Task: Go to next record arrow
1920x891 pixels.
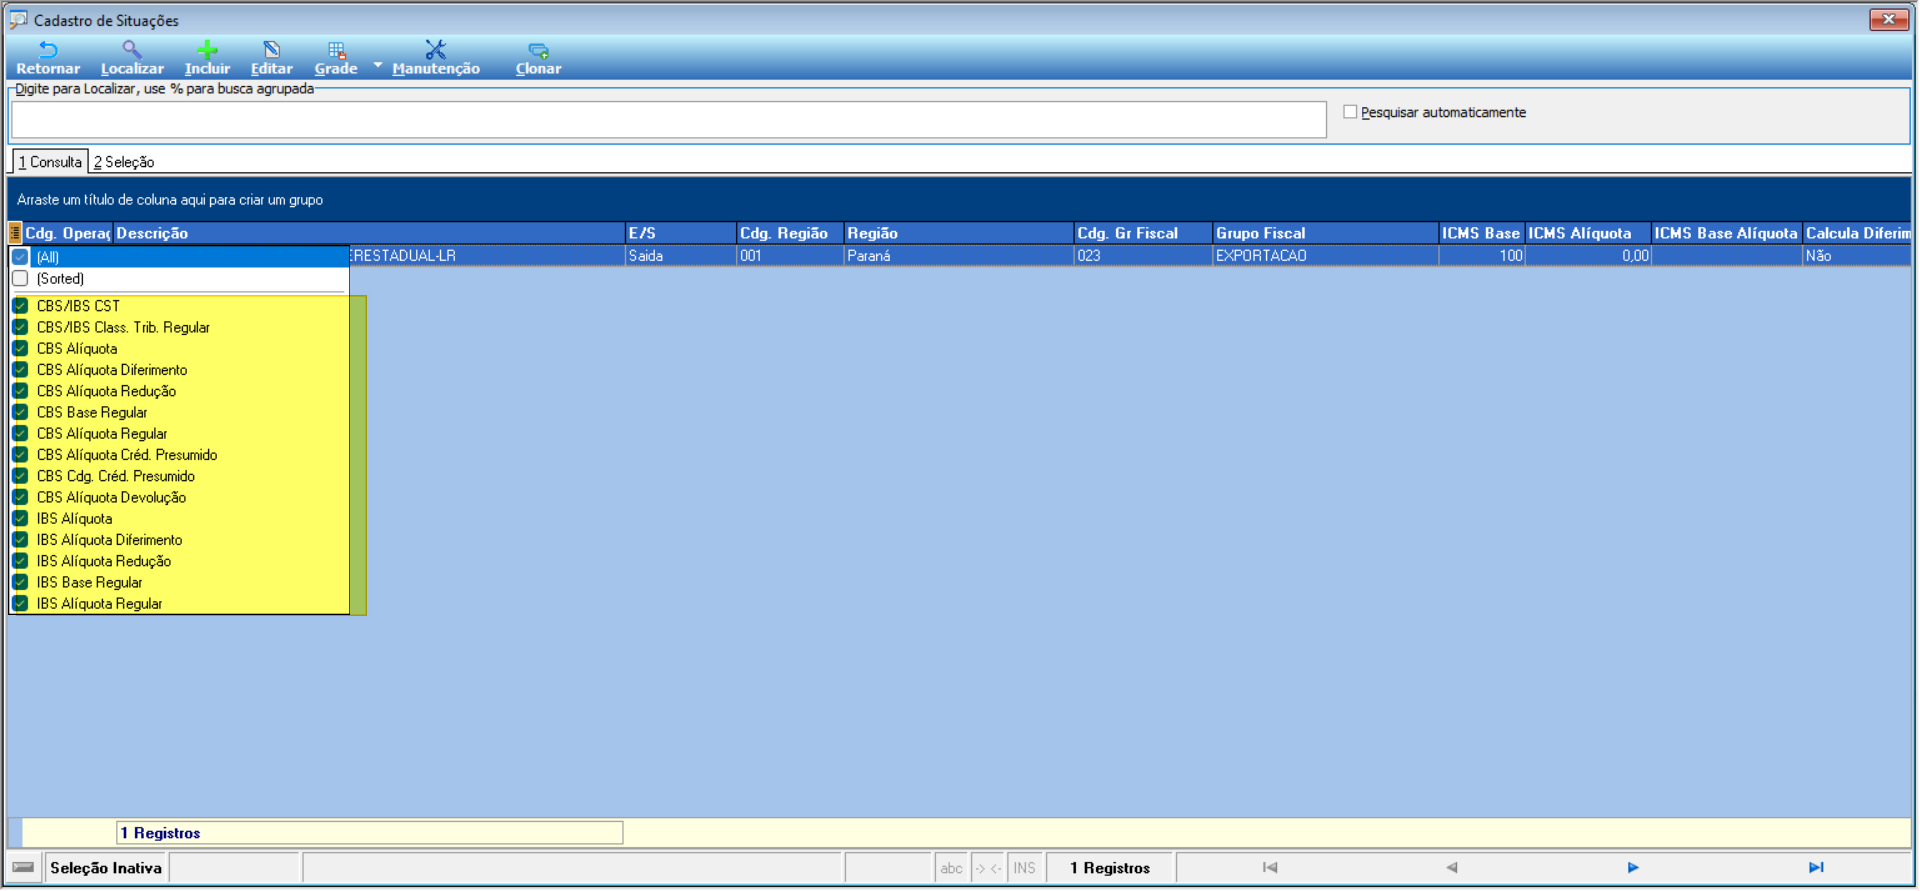Action: point(1633,868)
